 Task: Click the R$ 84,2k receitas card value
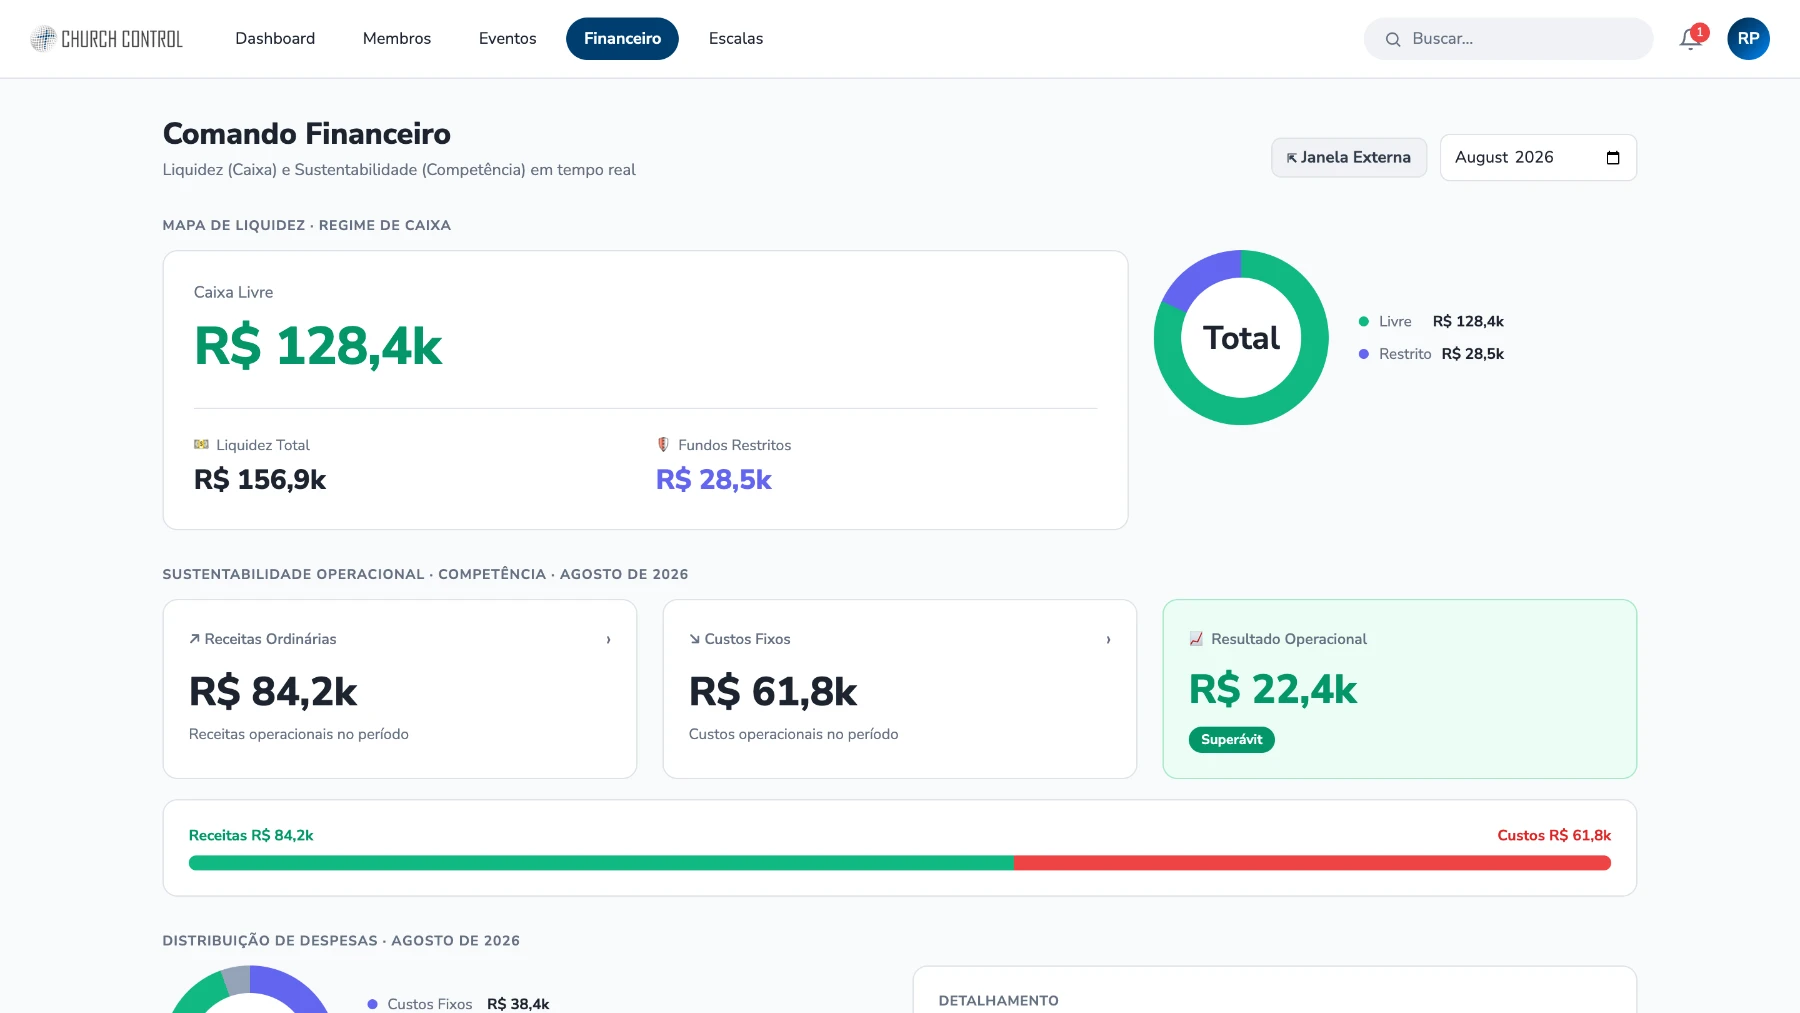pyautogui.click(x=273, y=692)
